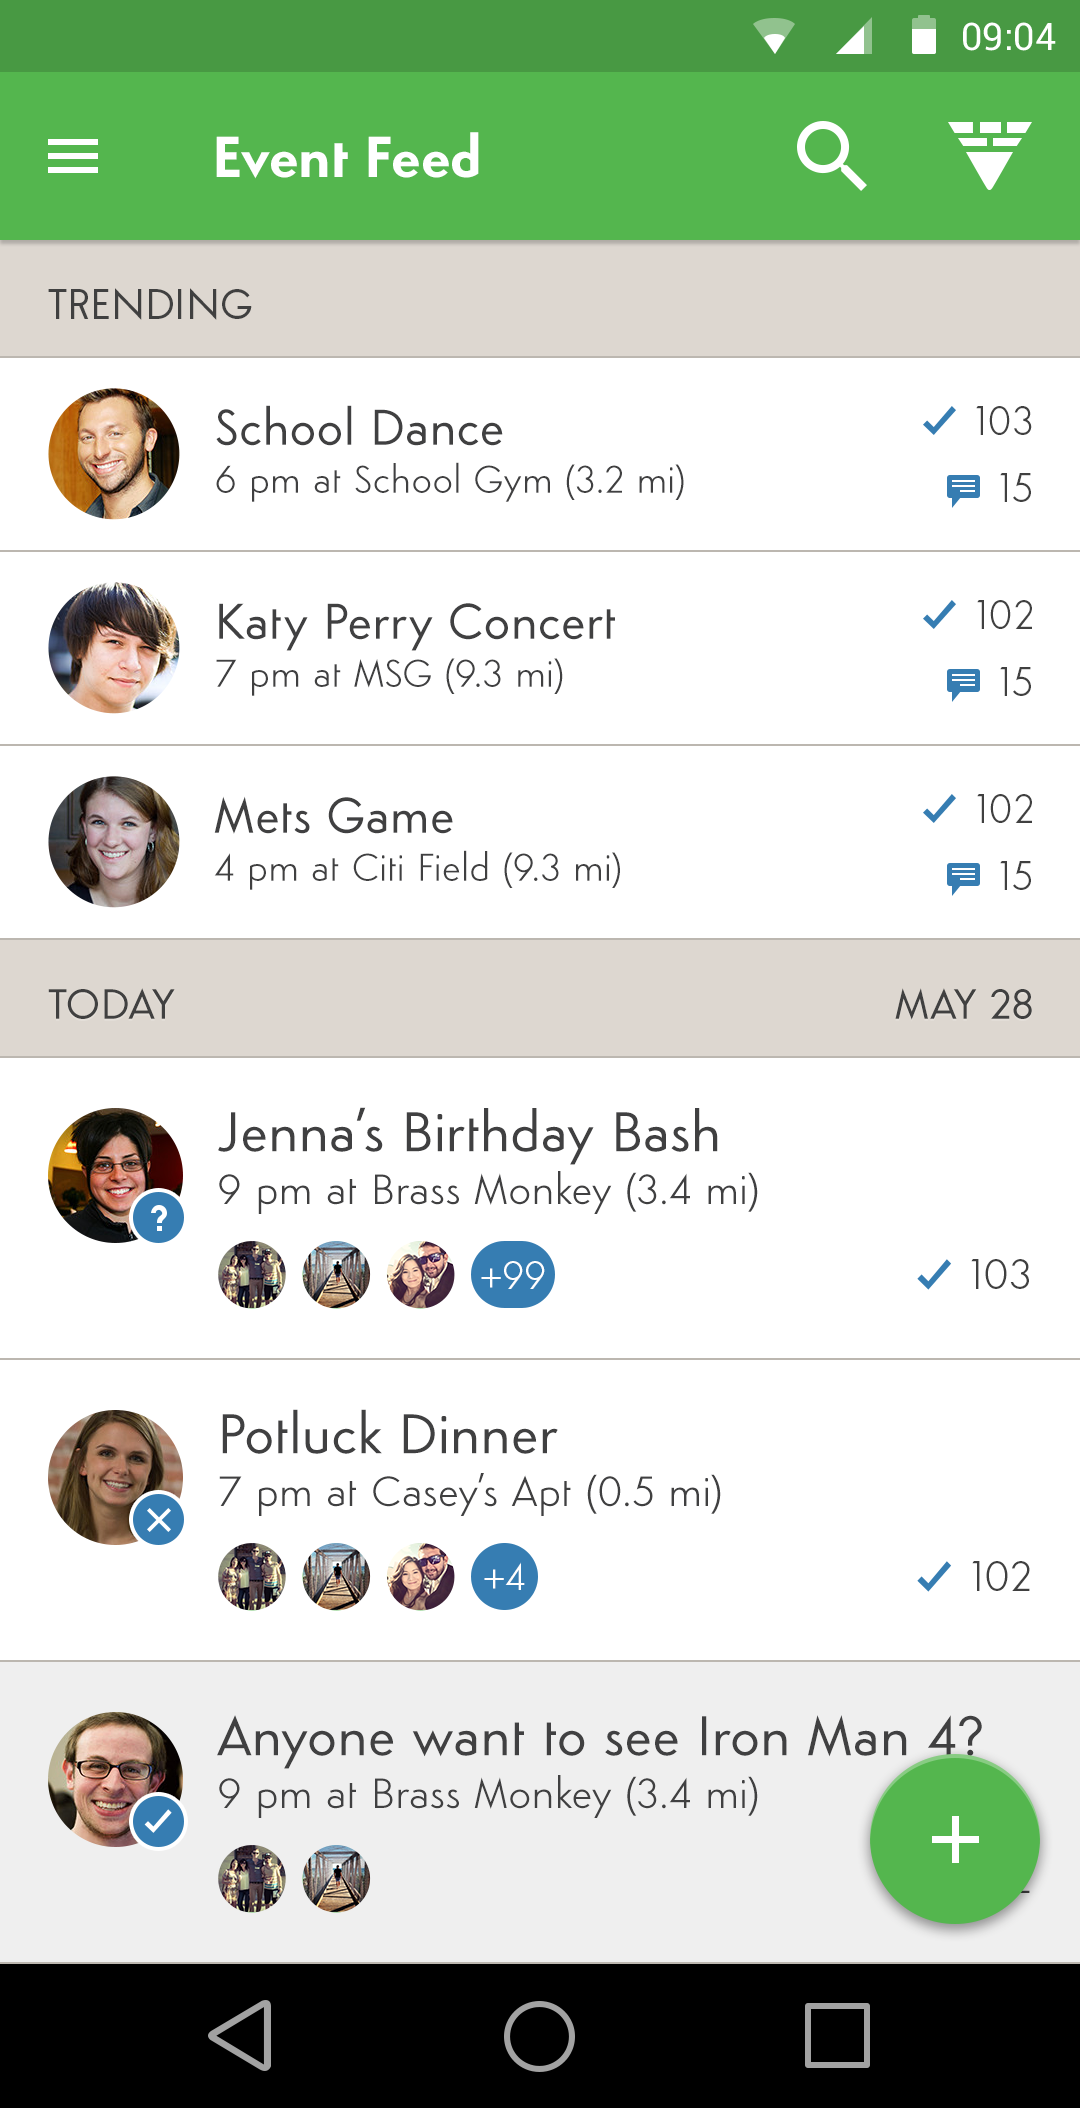Expand the +99 attendees on Jenna's Birthday Bash
The height and width of the screenshot is (2108, 1080).
(x=512, y=1275)
